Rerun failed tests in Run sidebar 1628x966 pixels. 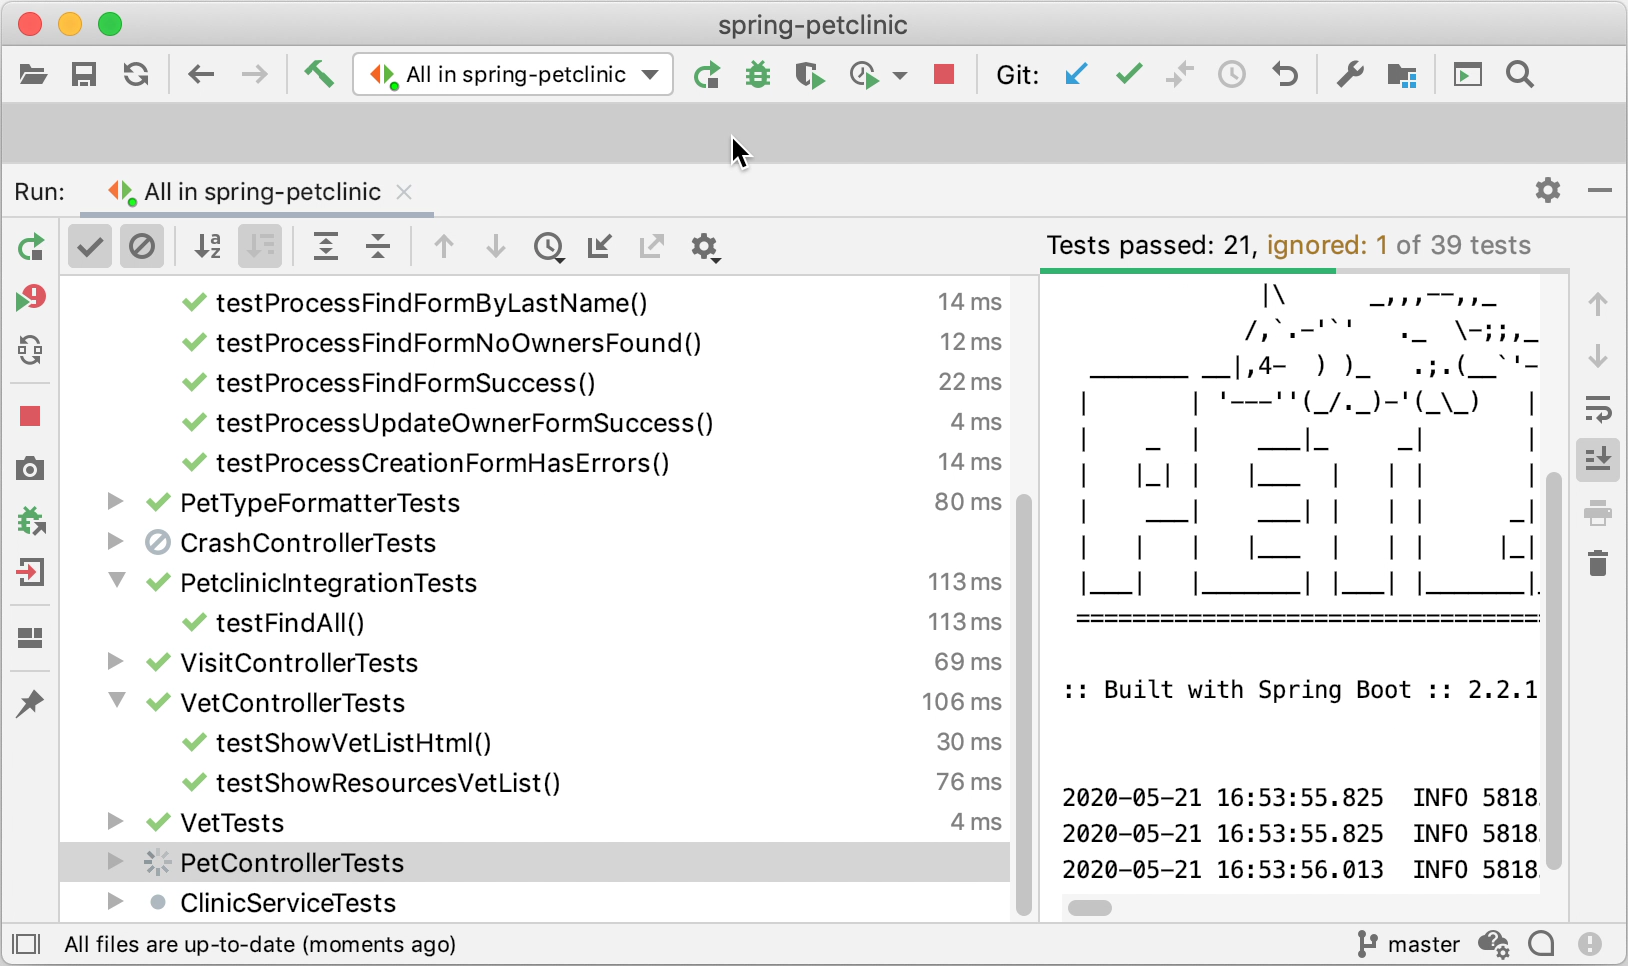tap(31, 298)
